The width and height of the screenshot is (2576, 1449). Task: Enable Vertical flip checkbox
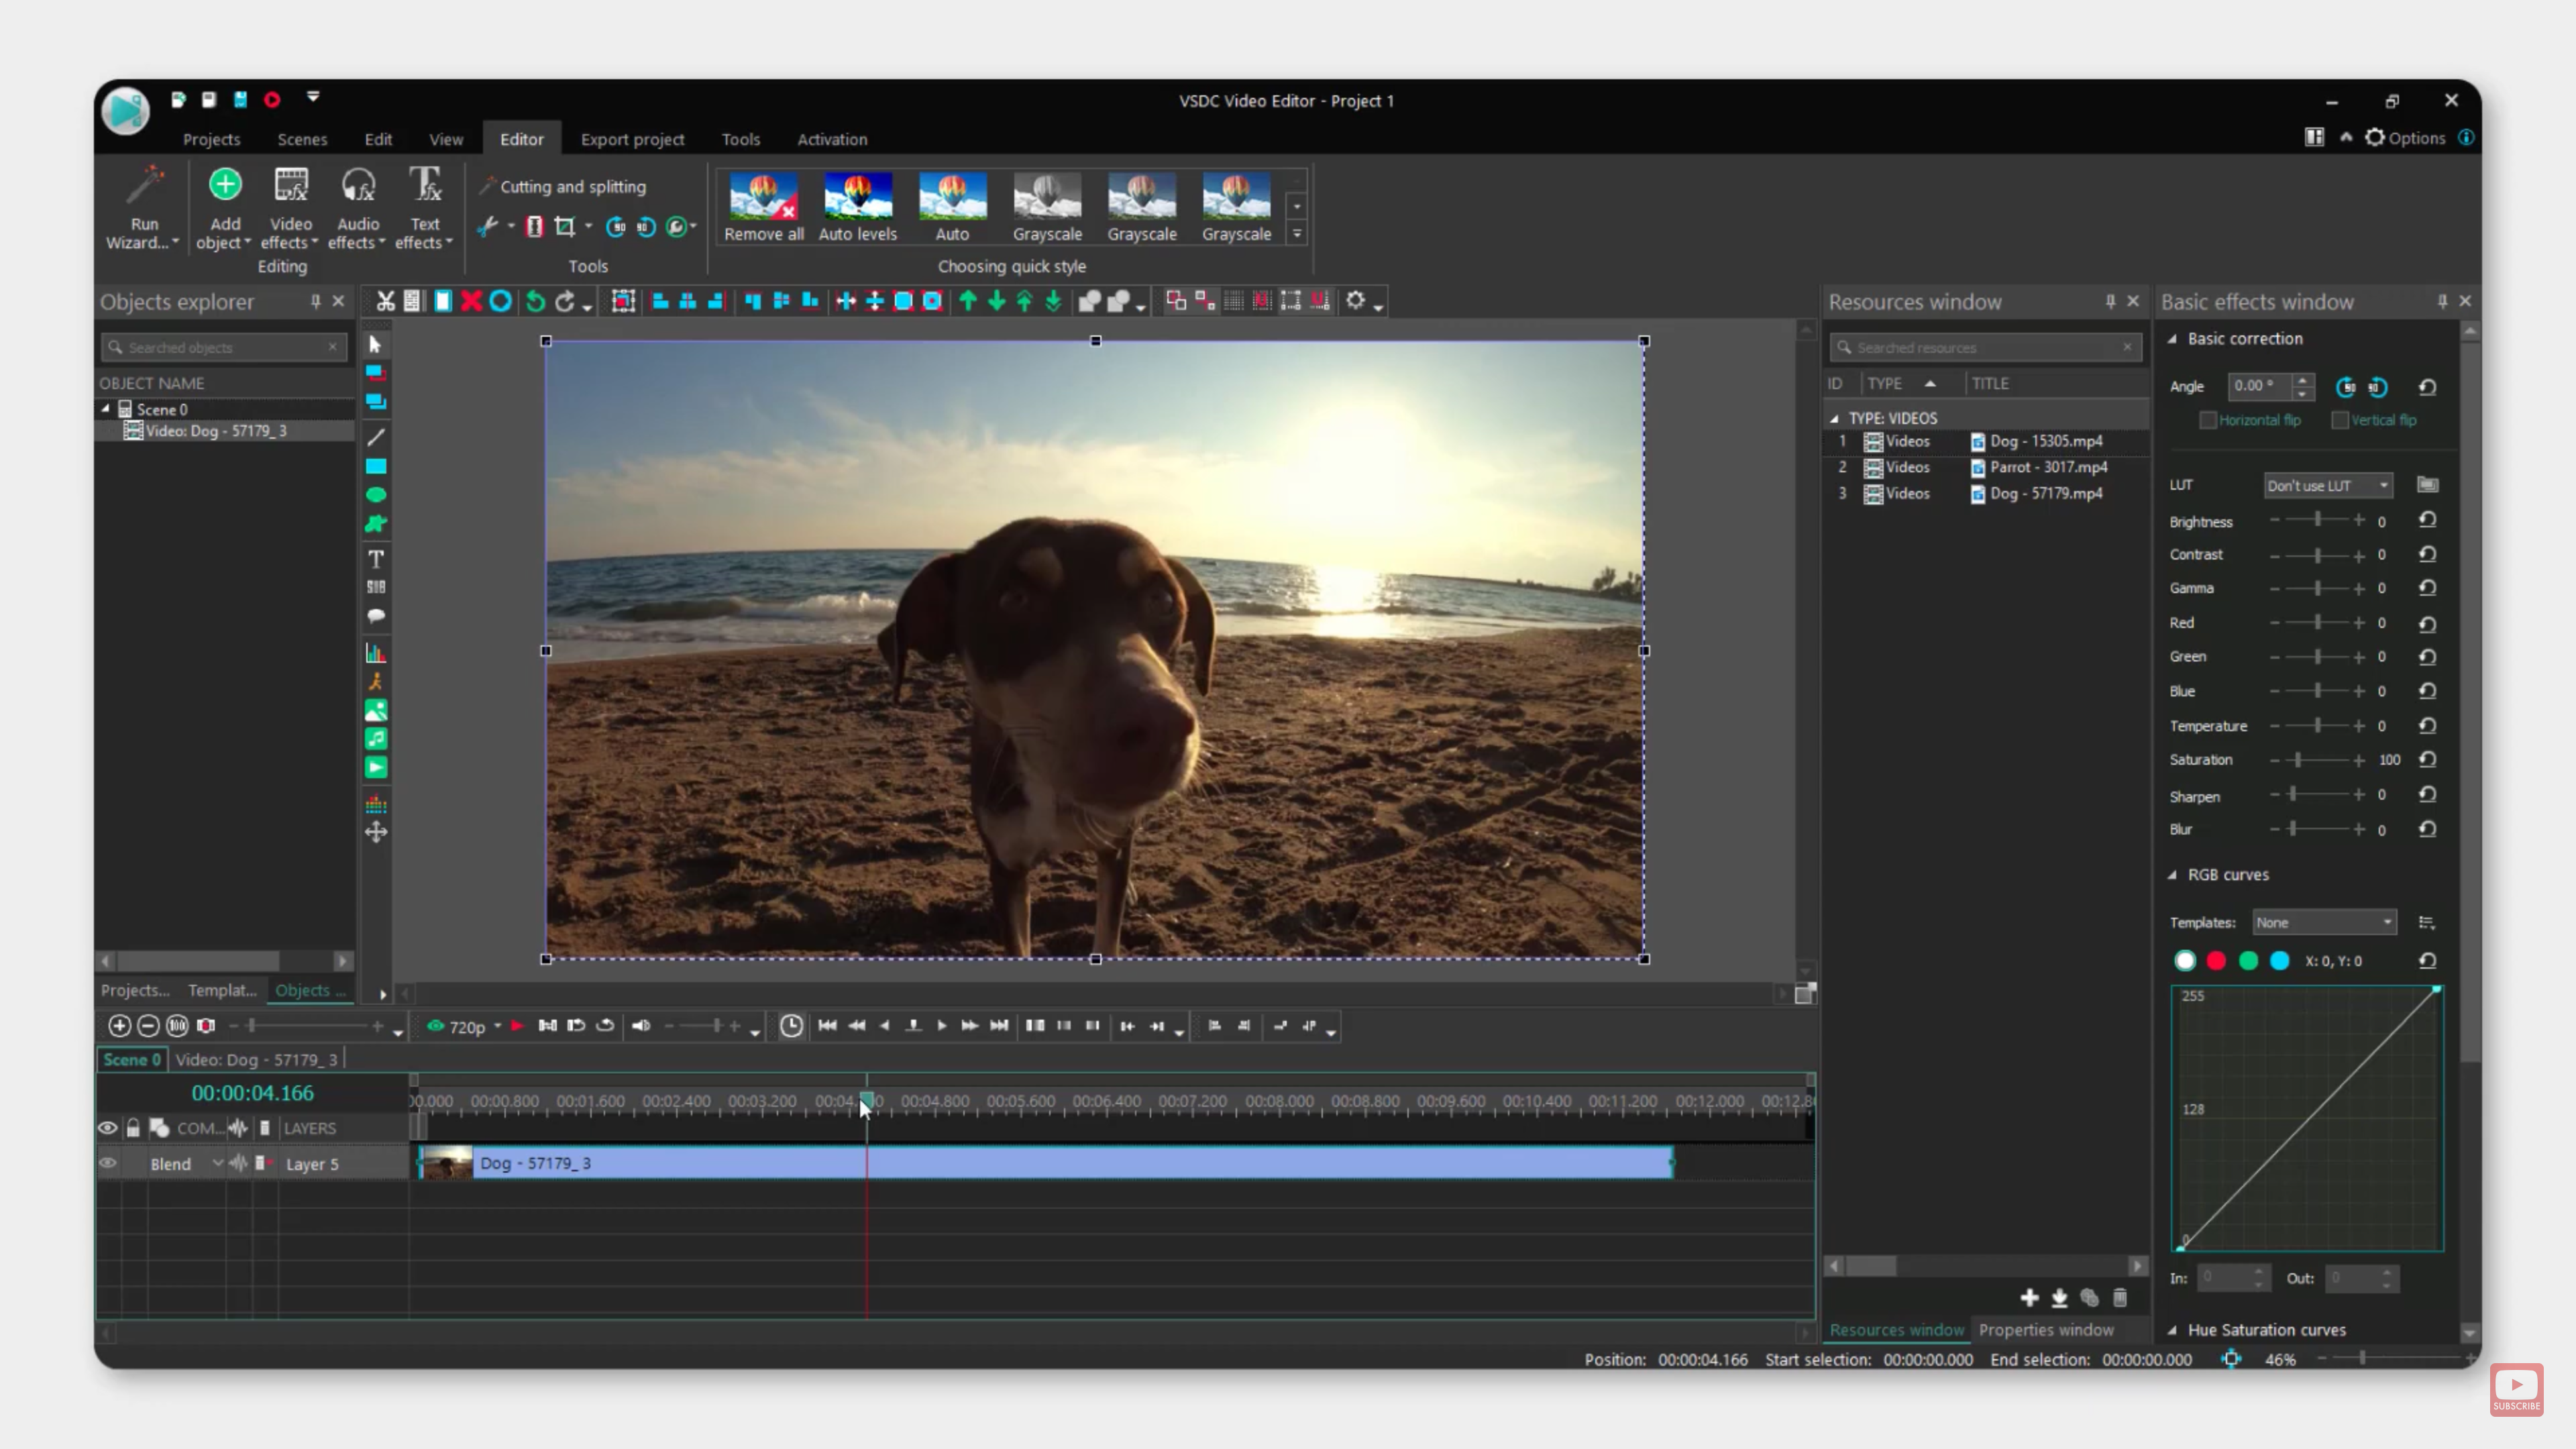(x=2340, y=421)
